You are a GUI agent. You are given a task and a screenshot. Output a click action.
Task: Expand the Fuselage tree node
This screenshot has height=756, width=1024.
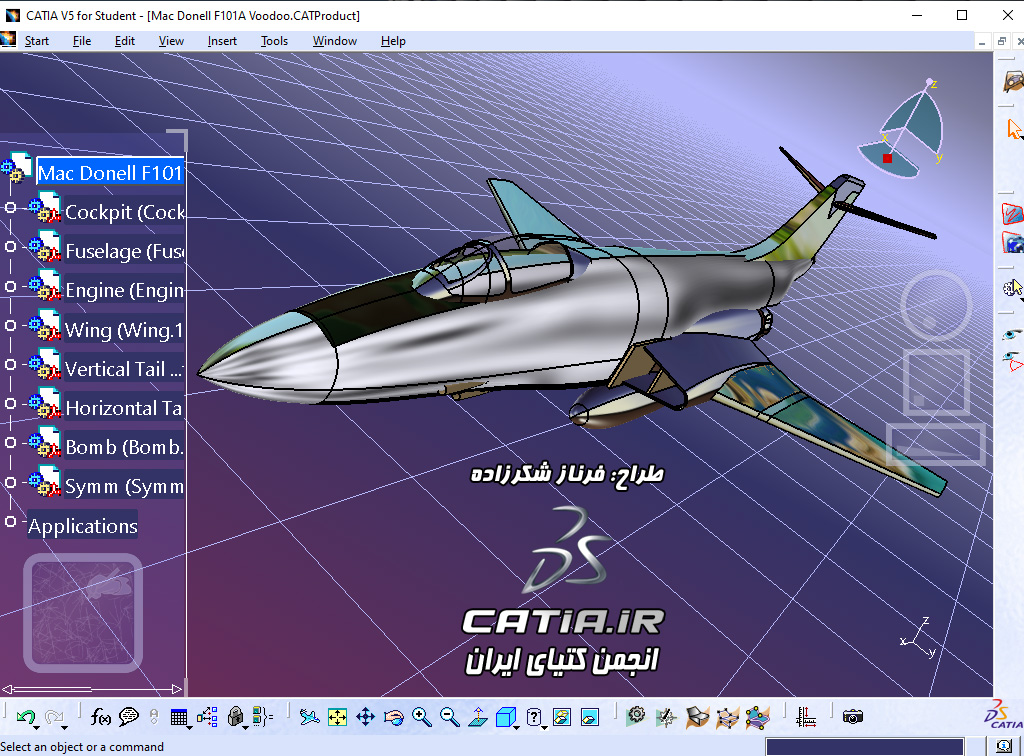click(x=10, y=247)
